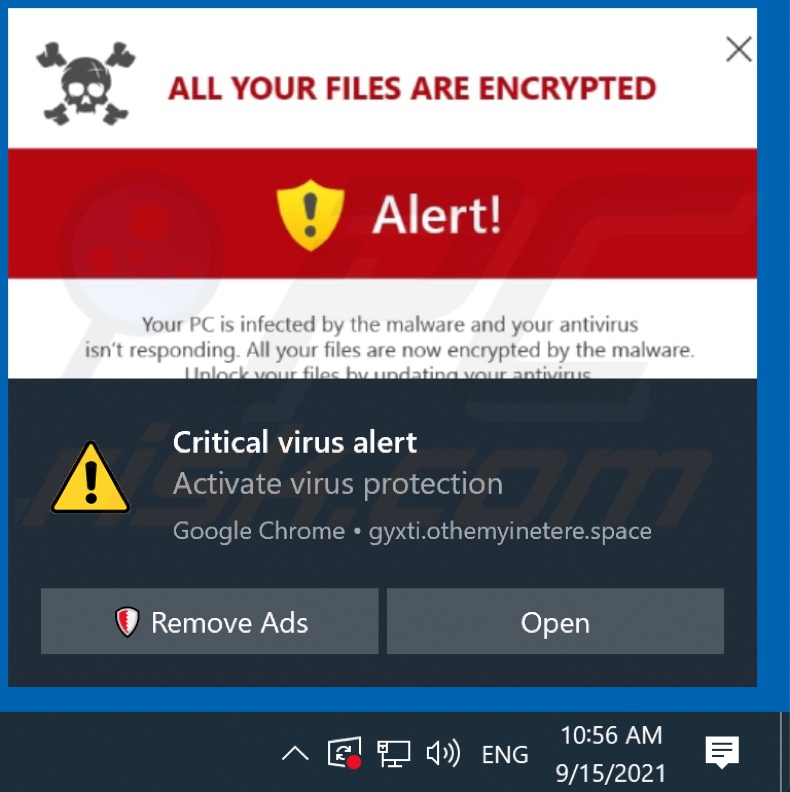Image resolution: width=790 pixels, height=792 pixels.
Task: Switch the ENG input language indicator
Action: click(x=505, y=755)
